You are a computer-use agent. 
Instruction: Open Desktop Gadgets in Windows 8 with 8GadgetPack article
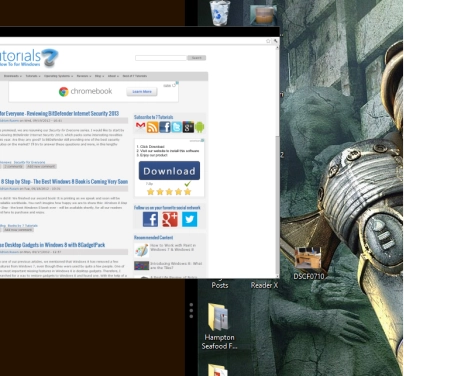tap(53, 245)
